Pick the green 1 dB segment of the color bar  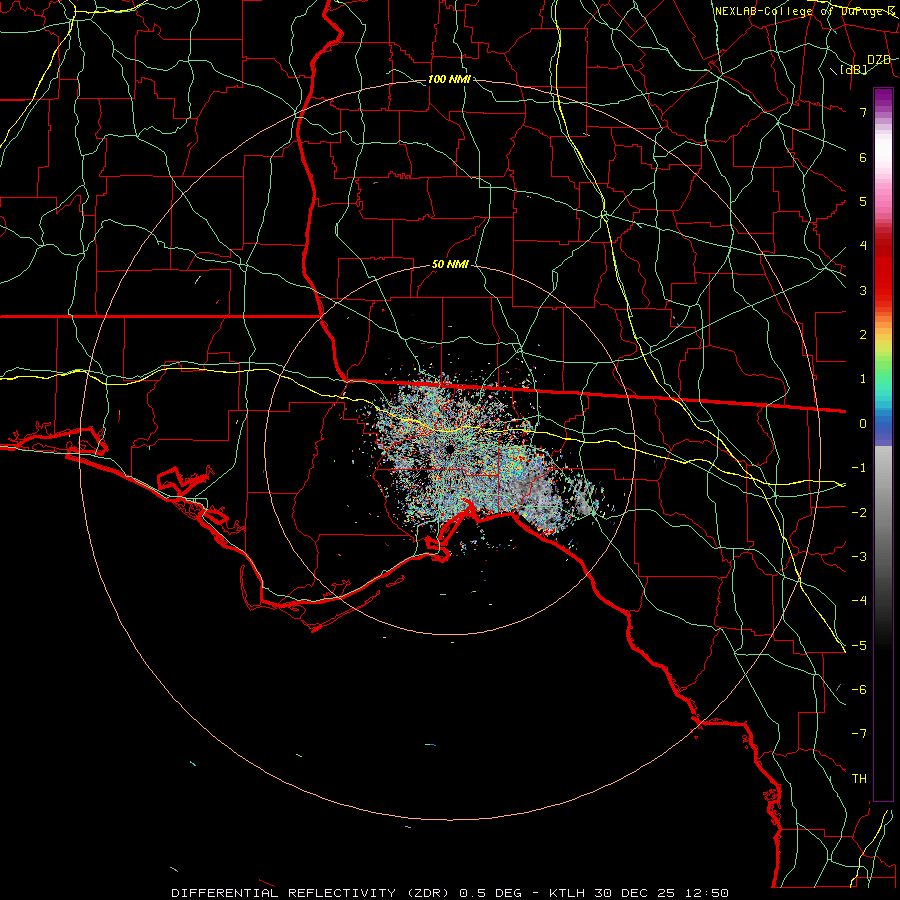pos(883,379)
